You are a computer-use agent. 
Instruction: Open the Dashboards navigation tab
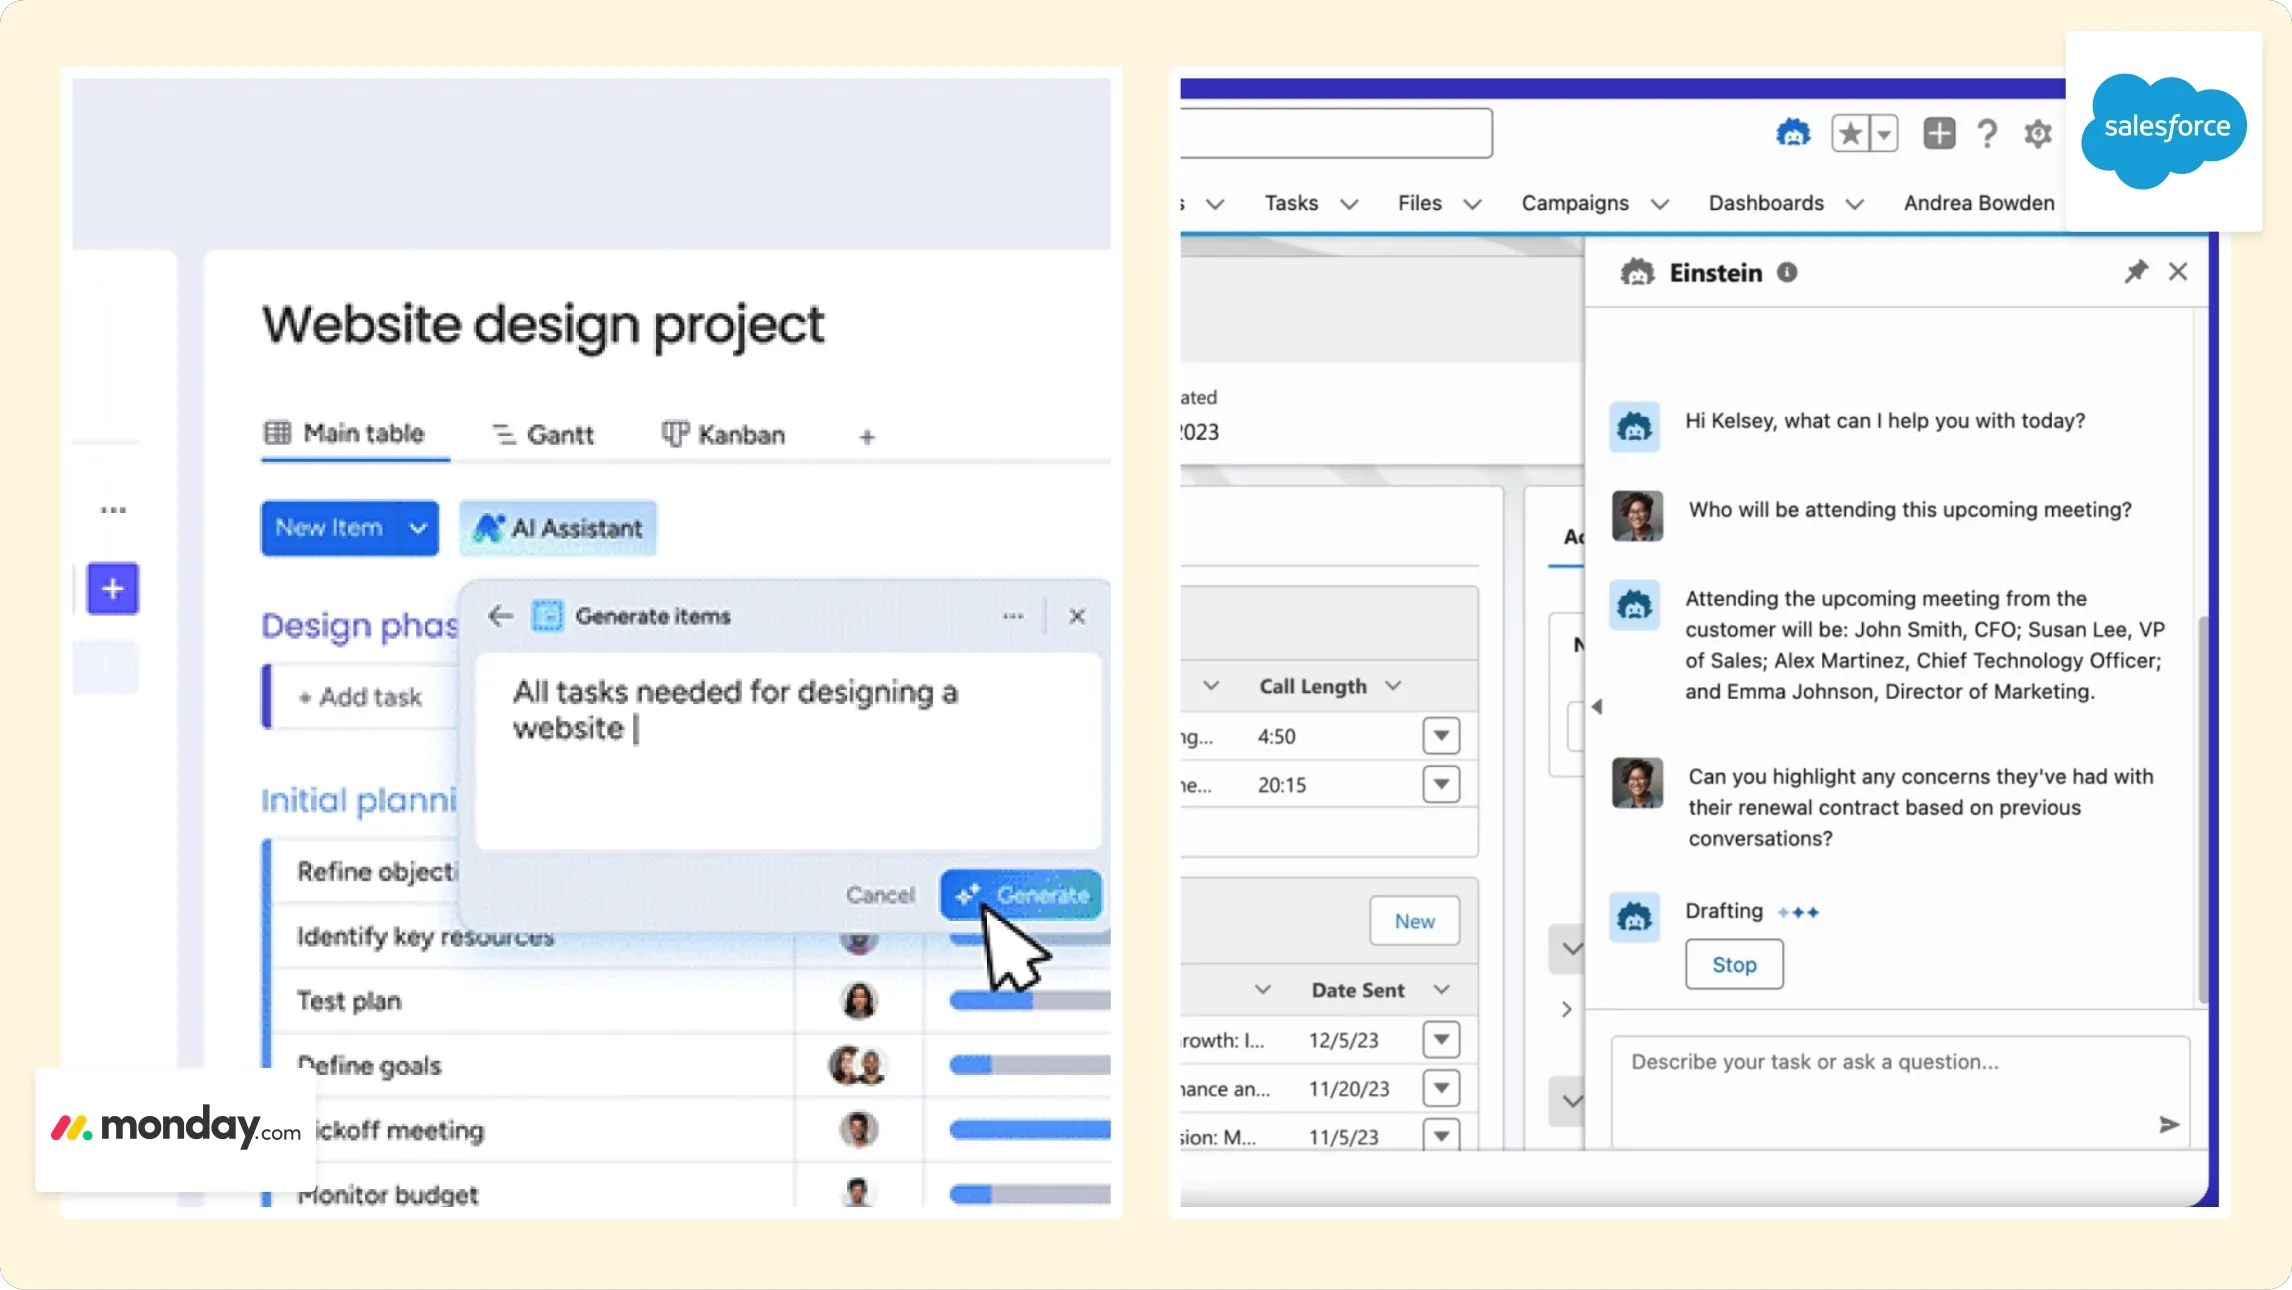pos(1766,203)
